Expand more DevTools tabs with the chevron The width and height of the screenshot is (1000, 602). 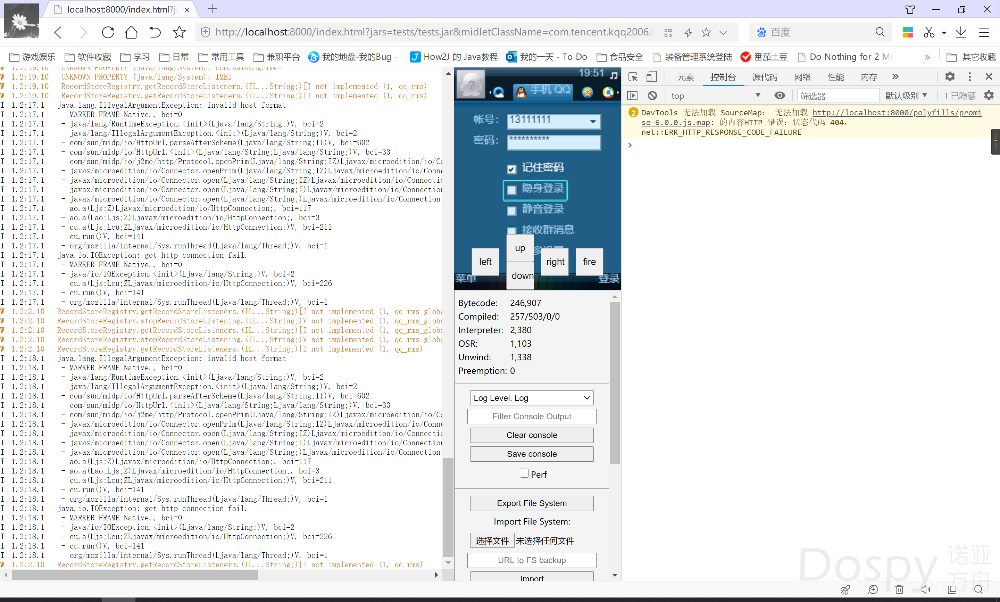click(x=895, y=77)
